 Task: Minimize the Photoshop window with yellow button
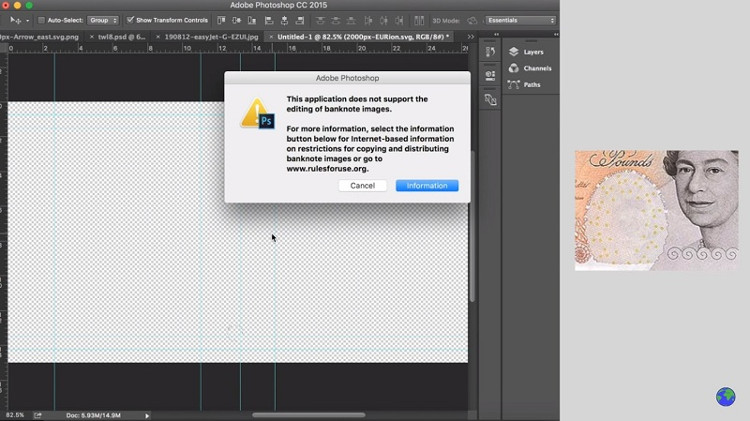tap(17, 5)
